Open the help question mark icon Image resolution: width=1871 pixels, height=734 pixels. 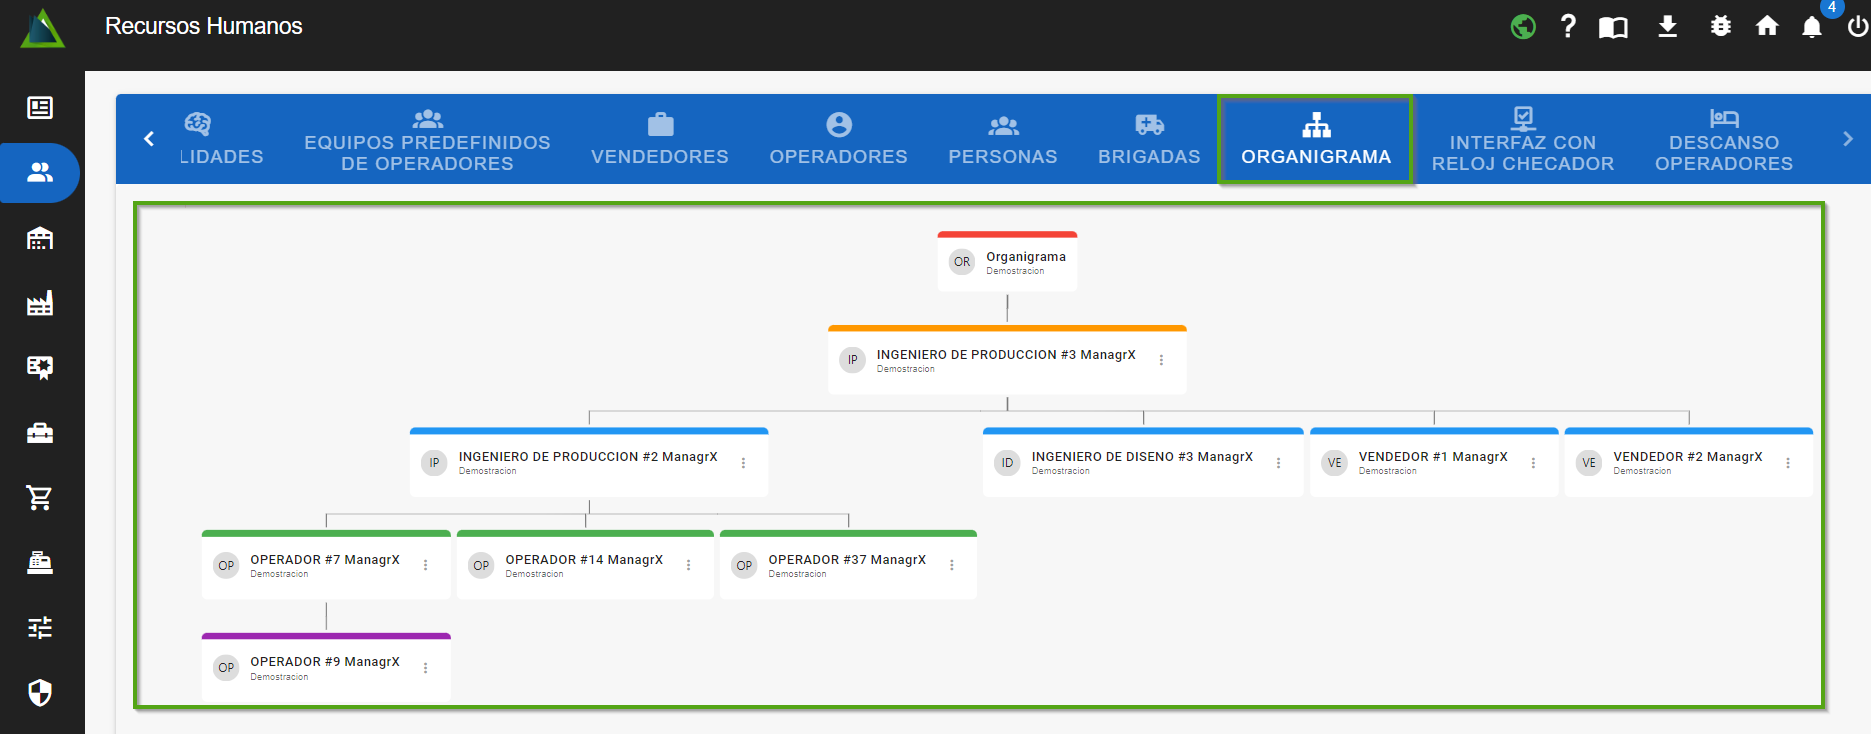[x=1568, y=27]
